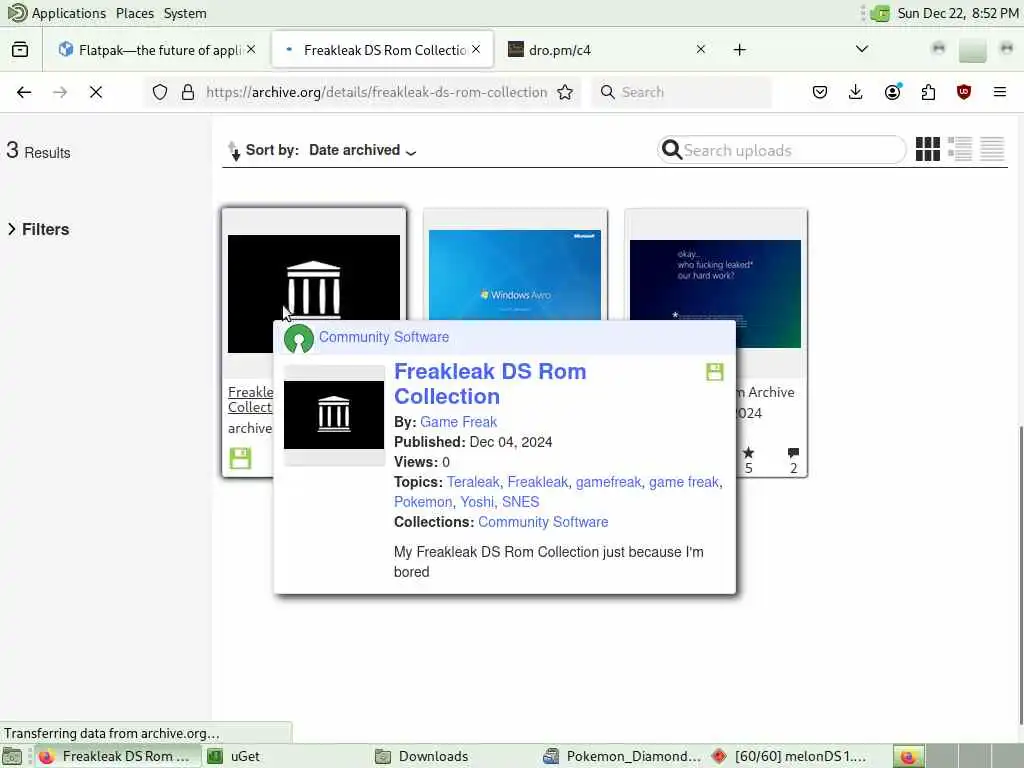1024x768 pixels.
Task: Switch to the Flatpak tab
Action: (x=157, y=50)
